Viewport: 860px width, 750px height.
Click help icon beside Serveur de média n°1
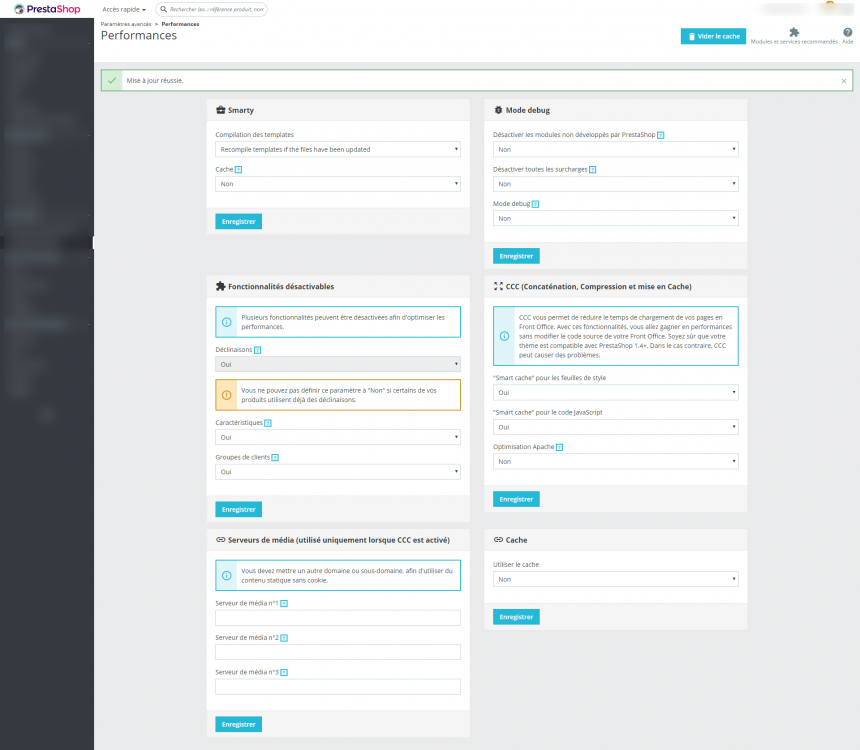click(x=284, y=604)
